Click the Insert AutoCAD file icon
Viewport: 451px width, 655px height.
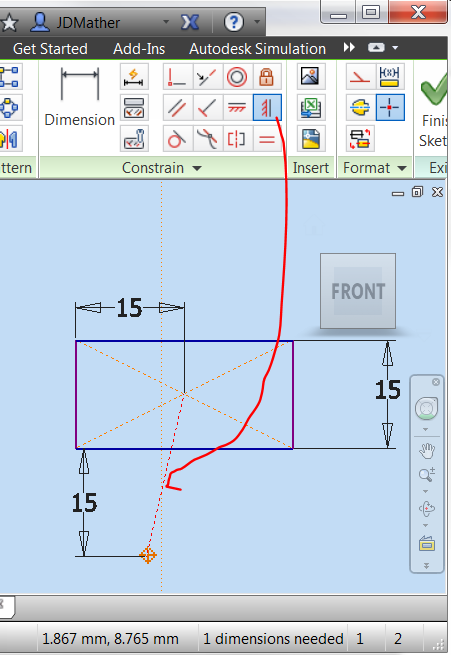click(311, 139)
